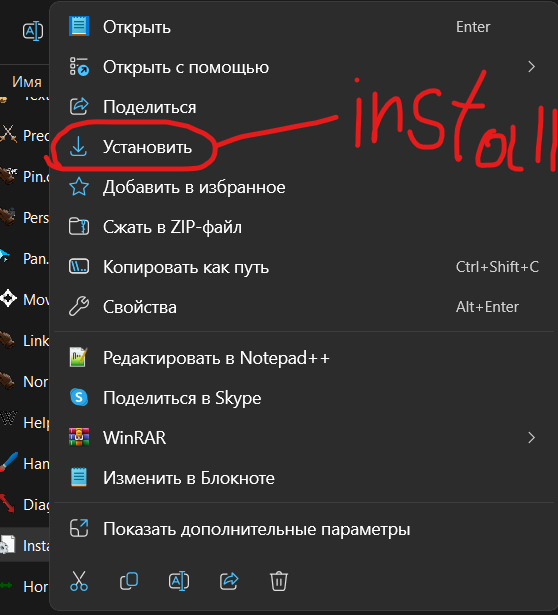Click the wrench icon beside Свойства
Image resolution: width=558 pixels, height=615 pixels.
pos(79,306)
